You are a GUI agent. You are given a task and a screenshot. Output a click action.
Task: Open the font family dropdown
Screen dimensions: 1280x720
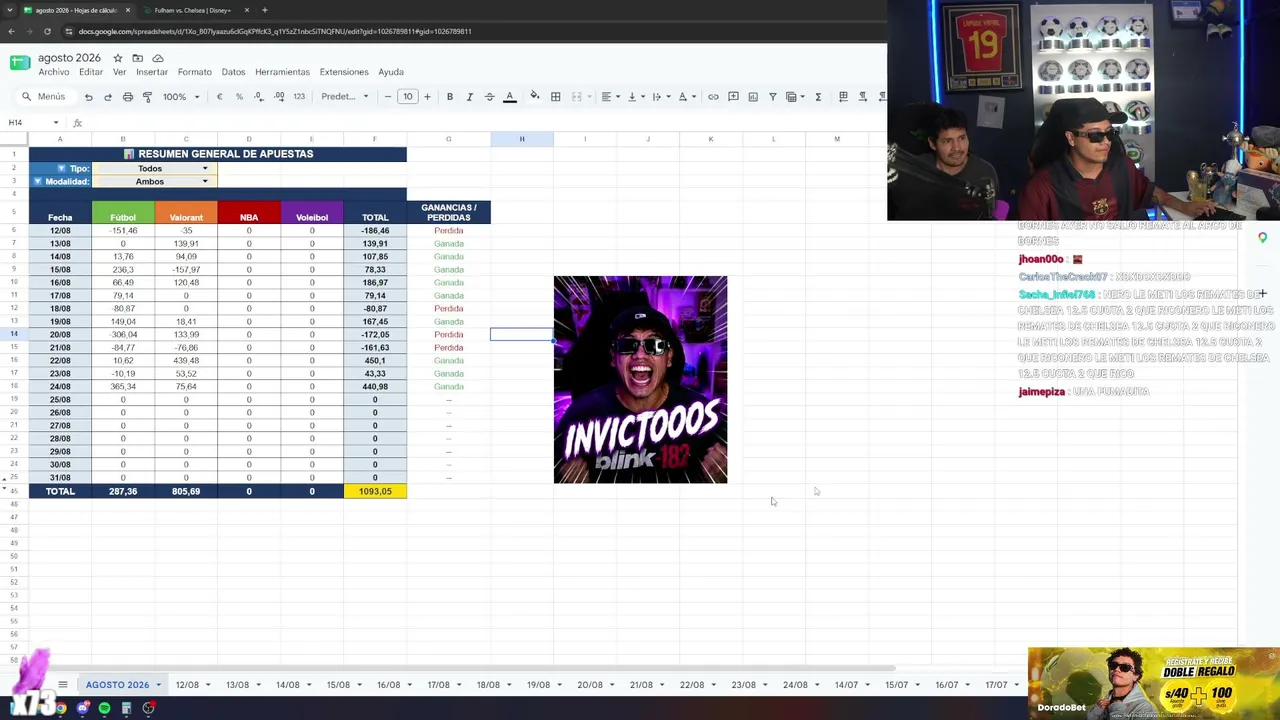344,97
